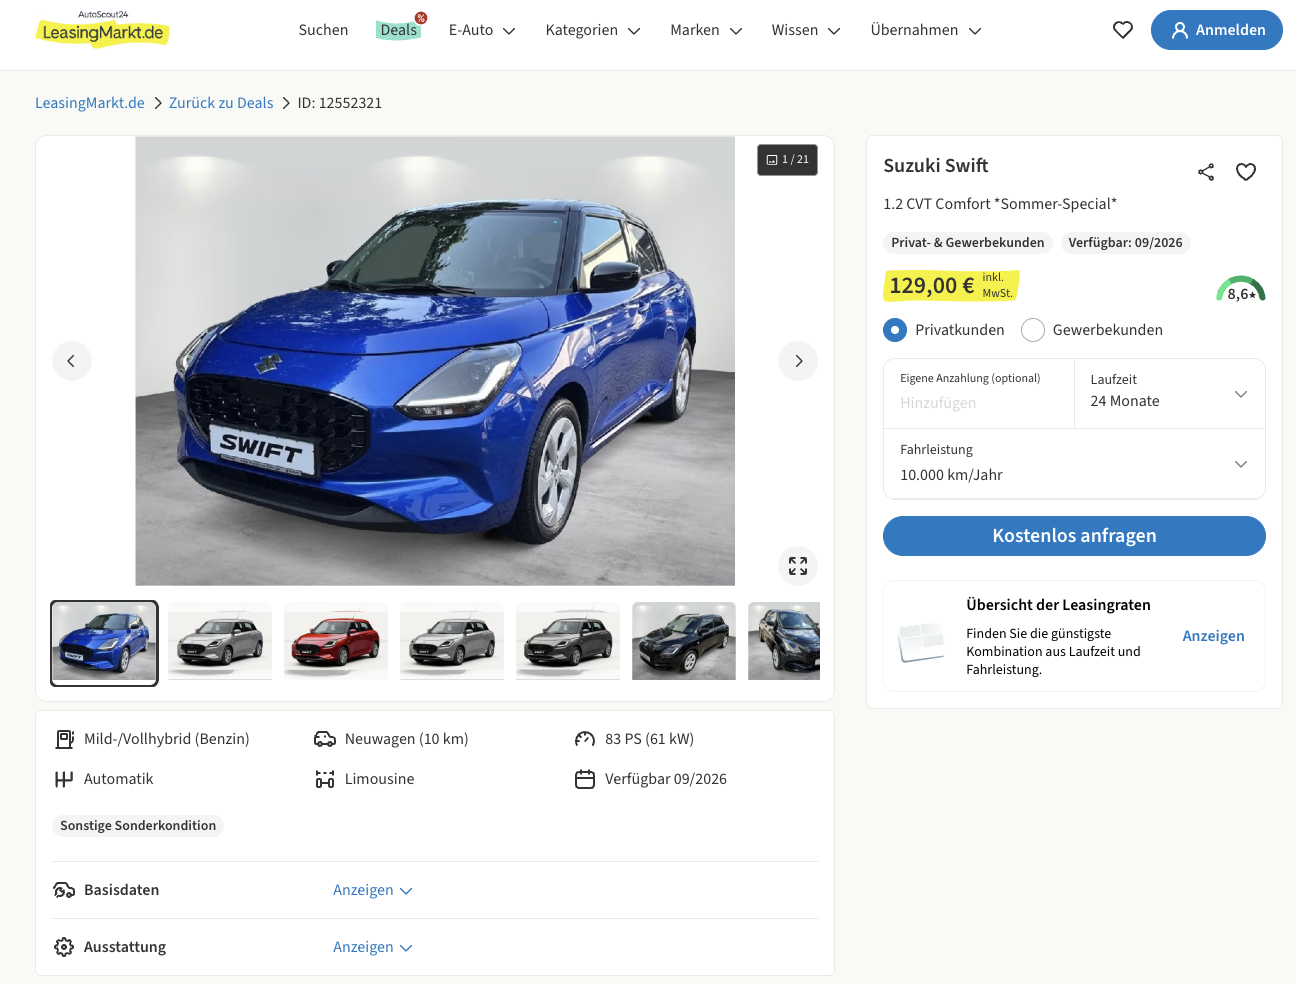This screenshot has width=1296, height=984.
Task: Click the 8,6 rating gauge
Action: click(x=1241, y=289)
